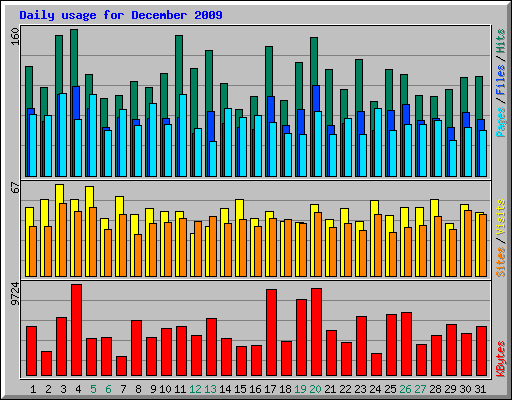
Task: Click the red KBytes bar for day 20
Action: 316,332
